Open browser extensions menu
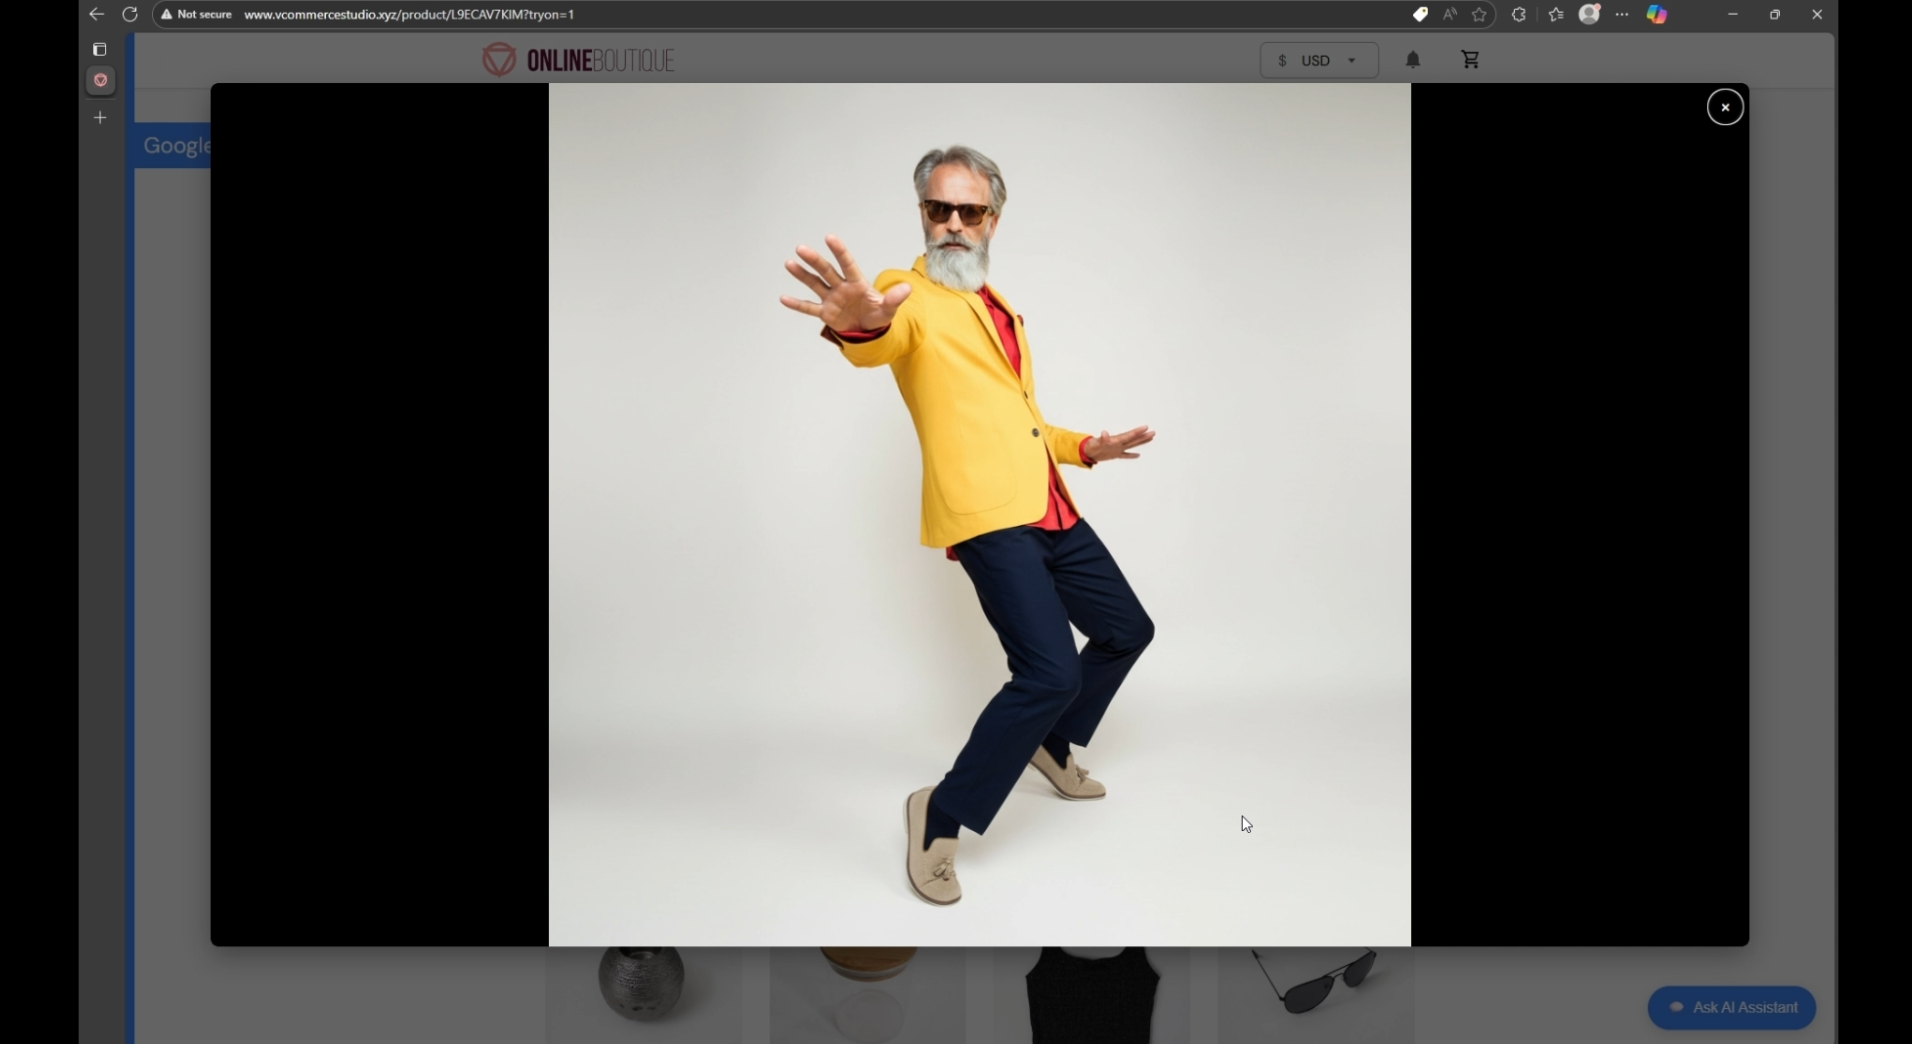Screen dimensions: 1912x1044 [1519, 14]
